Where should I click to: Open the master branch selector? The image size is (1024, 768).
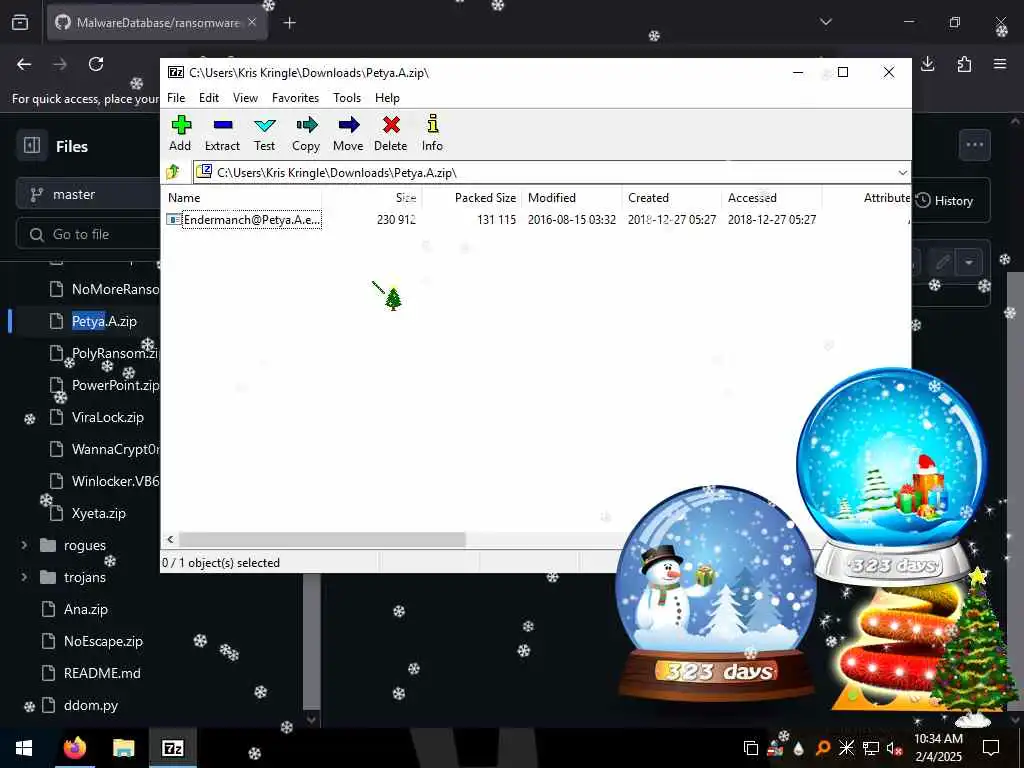click(x=88, y=195)
